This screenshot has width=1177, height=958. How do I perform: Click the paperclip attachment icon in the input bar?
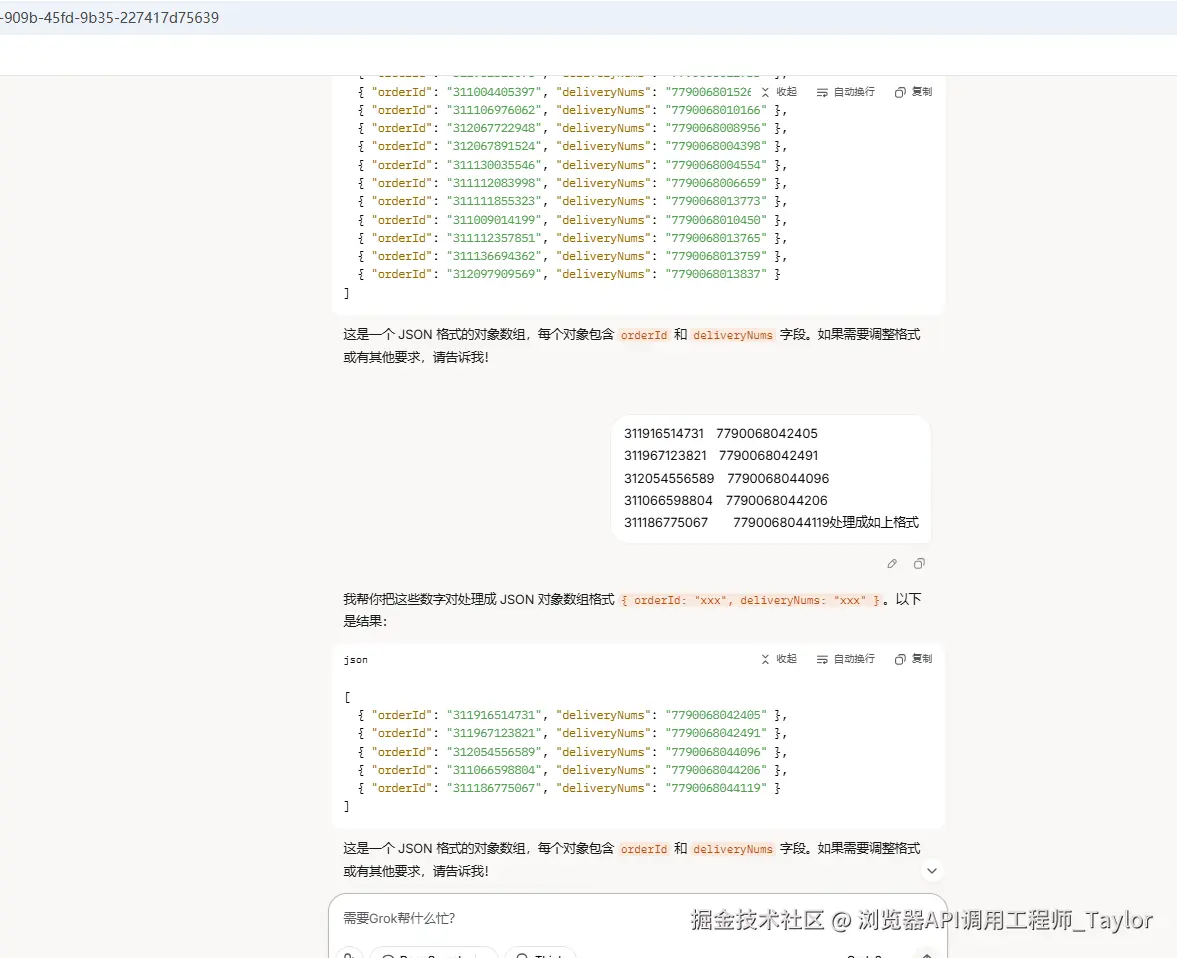[x=349, y=953]
